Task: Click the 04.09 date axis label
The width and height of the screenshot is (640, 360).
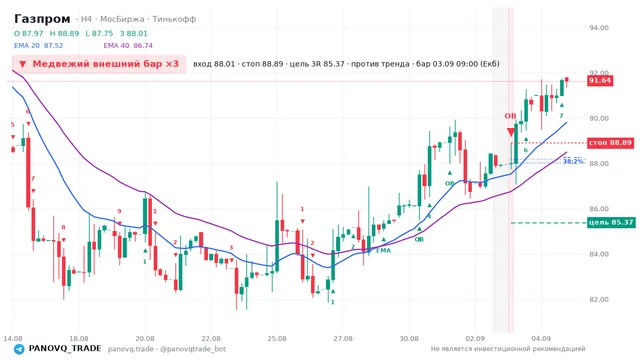Action: 541,339
